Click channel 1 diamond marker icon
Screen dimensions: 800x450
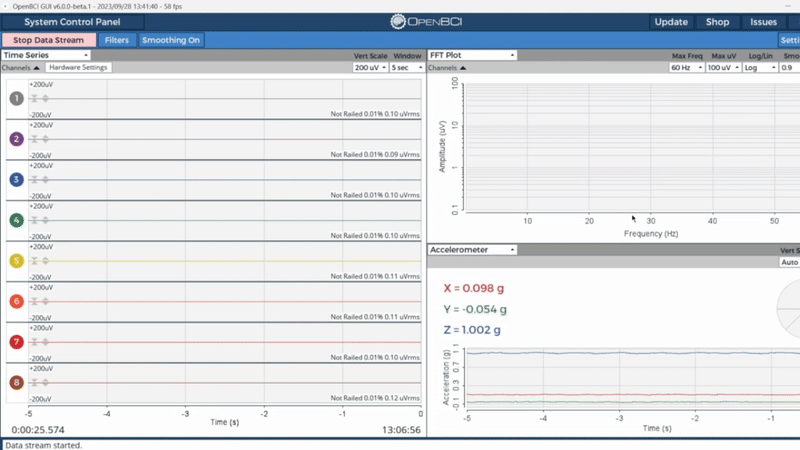[x=45, y=98]
